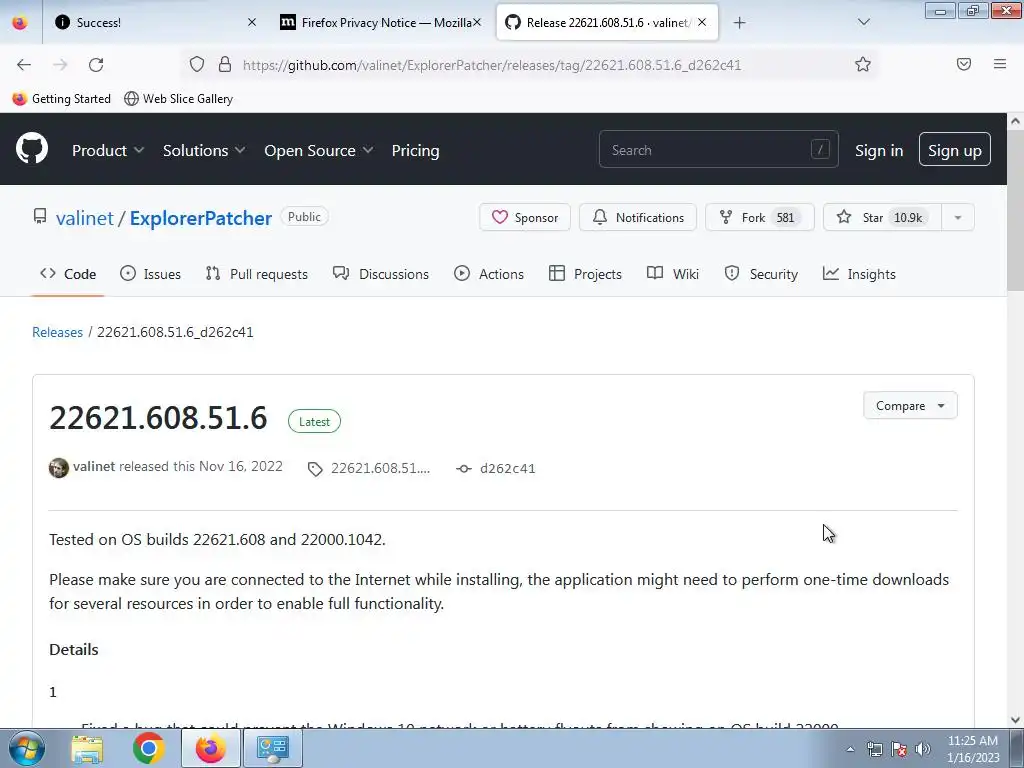This screenshot has height=768, width=1024.
Task: Open the volume speaker tray icon
Action: (923, 749)
